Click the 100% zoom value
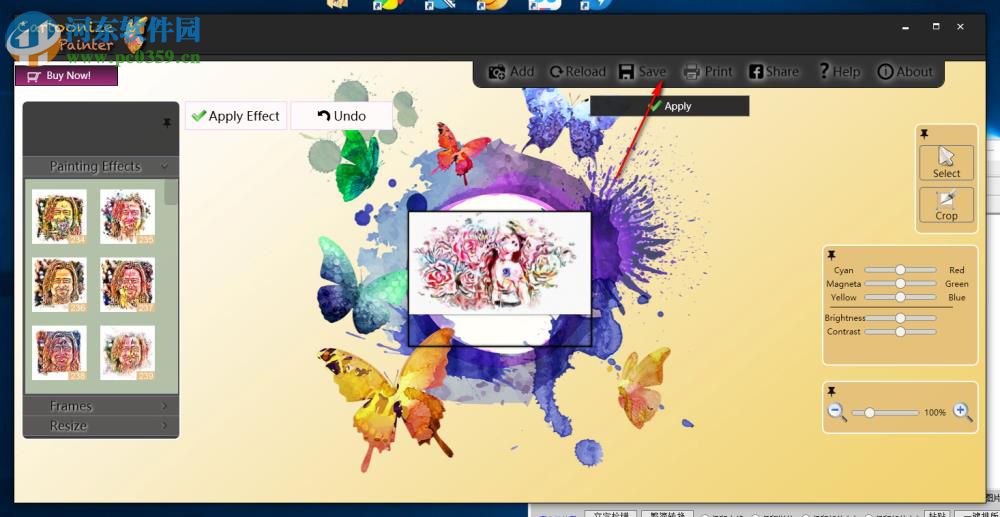 (x=935, y=413)
